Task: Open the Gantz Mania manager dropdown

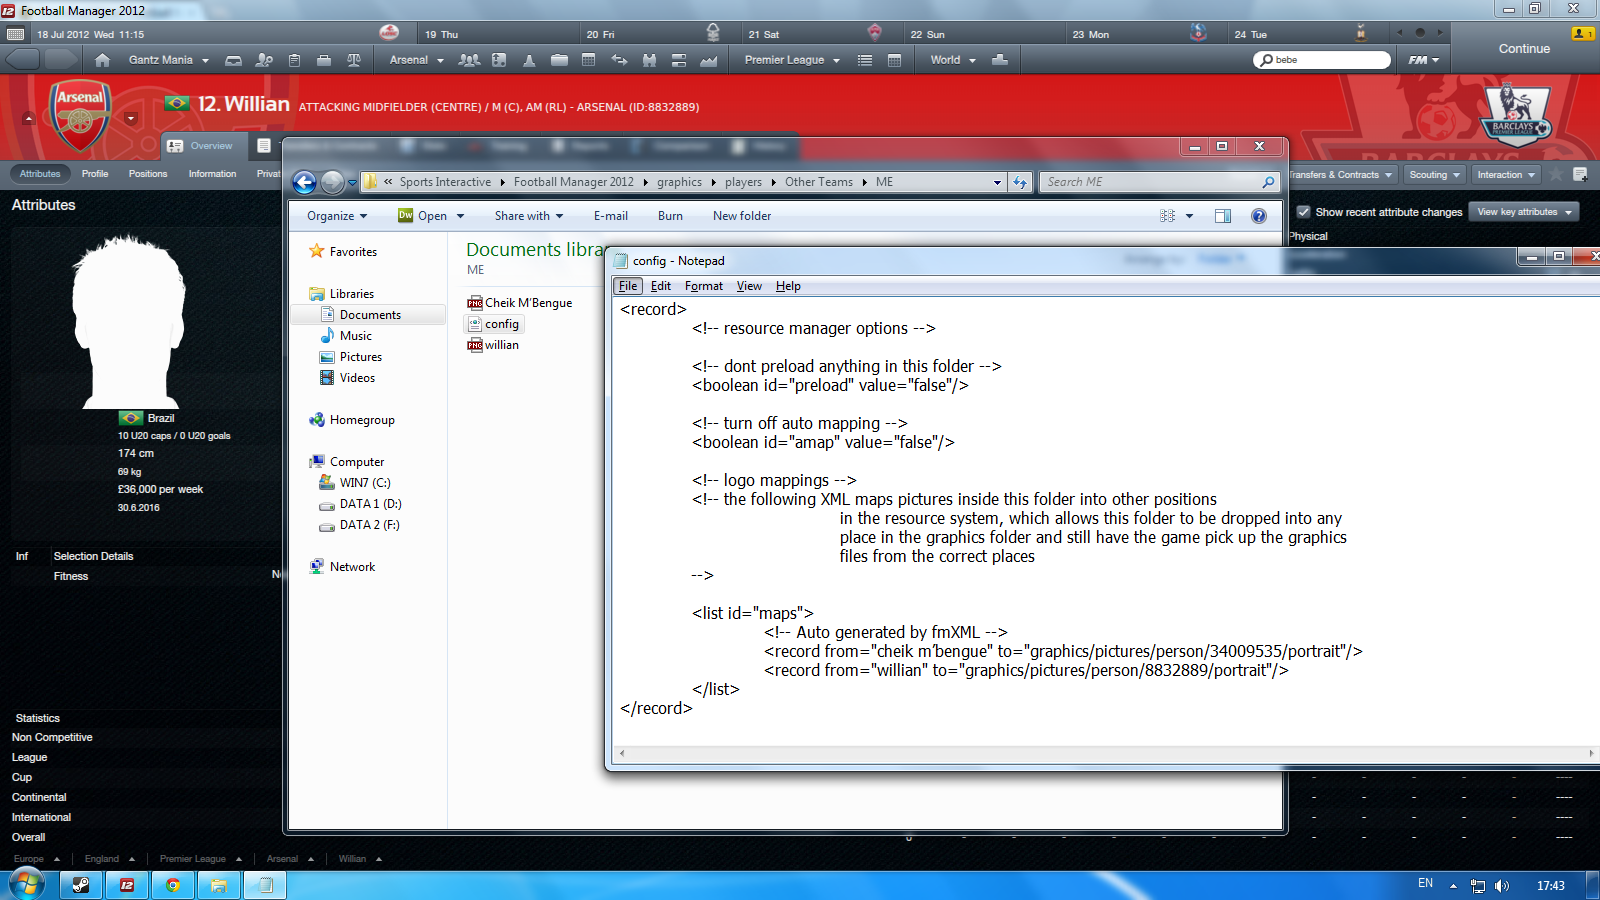Action: (169, 60)
